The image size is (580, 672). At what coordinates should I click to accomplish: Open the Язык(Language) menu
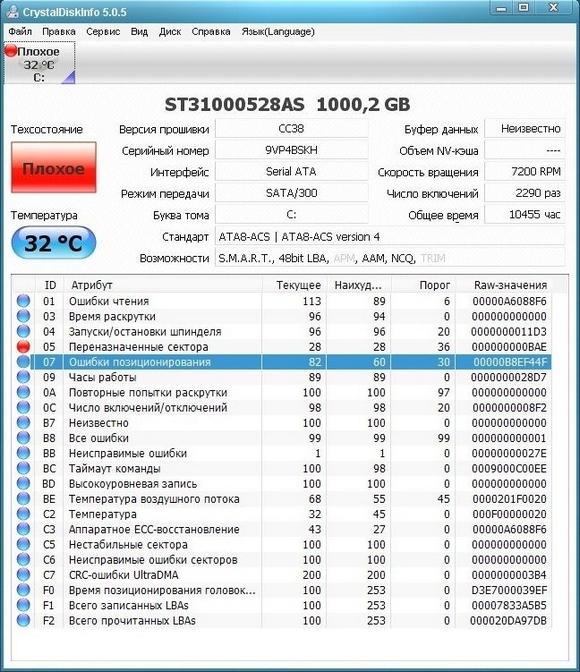[278, 32]
